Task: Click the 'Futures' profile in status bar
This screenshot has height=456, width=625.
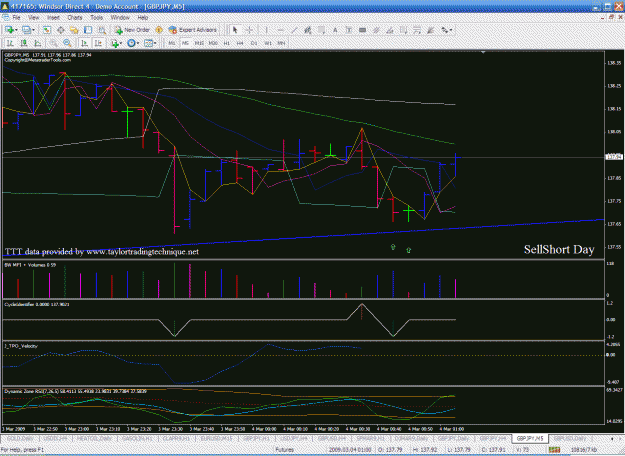Action: [x=284, y=450]
